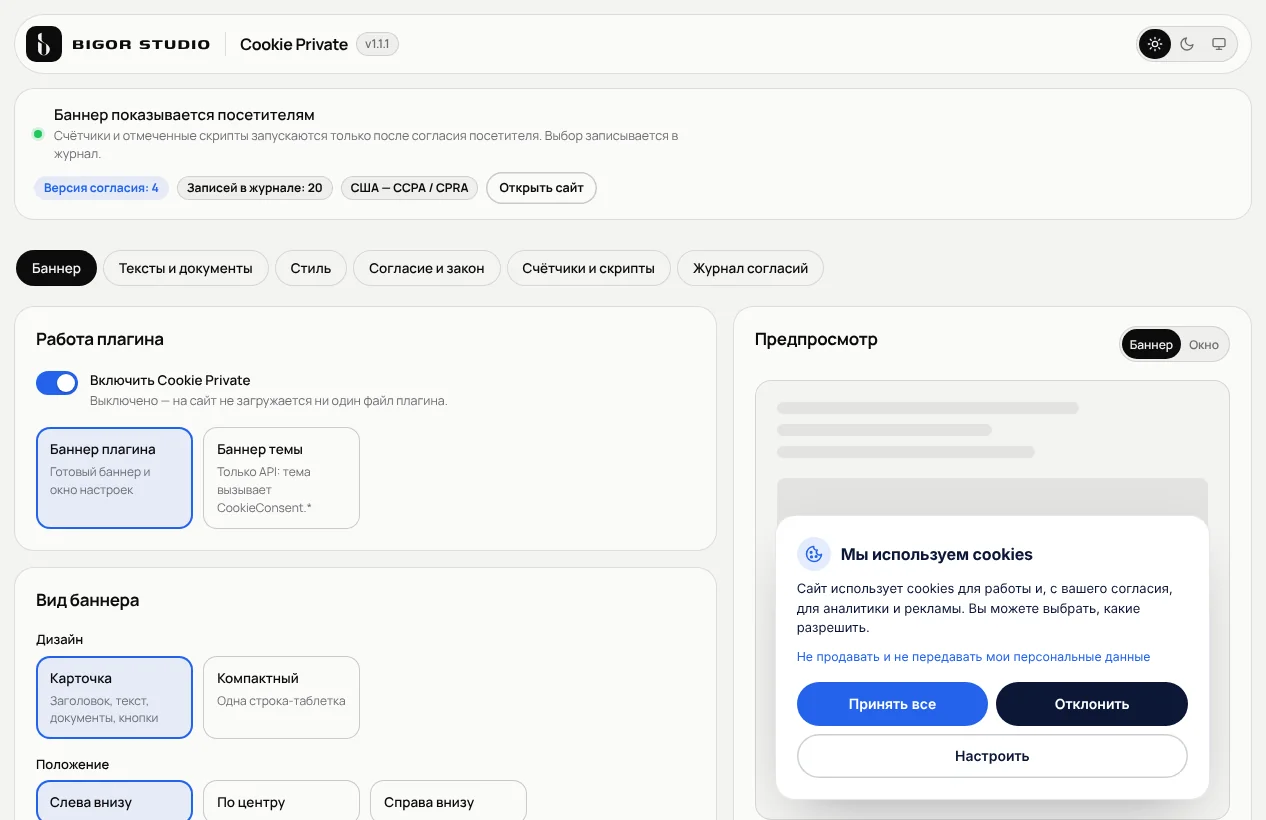Set position to По центру
Image resolution: width=1266 pixels, height=820 pixels.
(x=281, y=801)
